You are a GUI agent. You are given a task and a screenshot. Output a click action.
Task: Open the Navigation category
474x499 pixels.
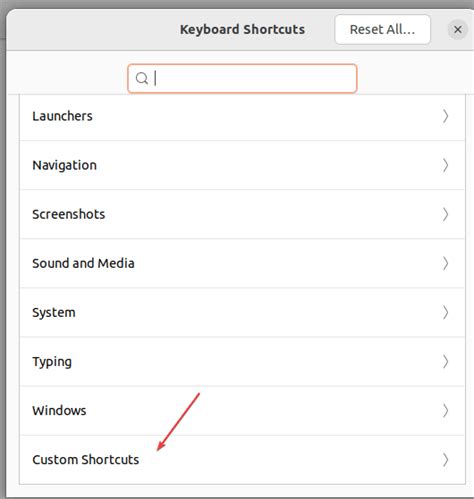pyautogui.click(x=242, y=165)
